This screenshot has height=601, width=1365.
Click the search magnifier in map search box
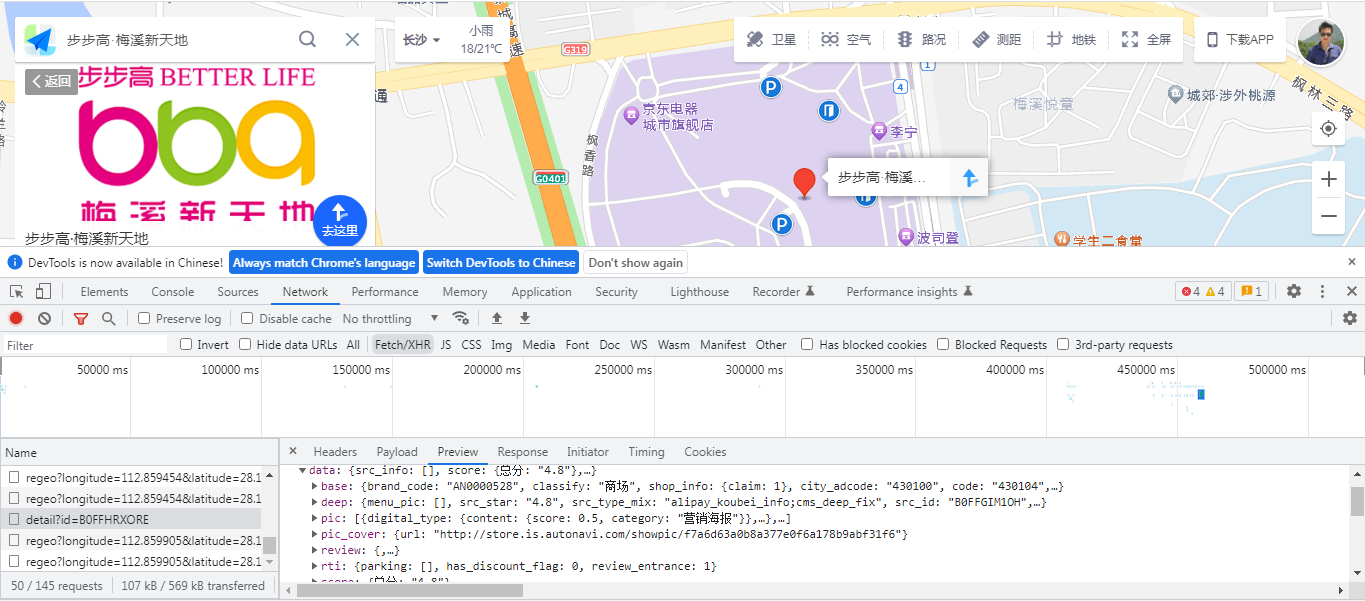tap(308, 39)
